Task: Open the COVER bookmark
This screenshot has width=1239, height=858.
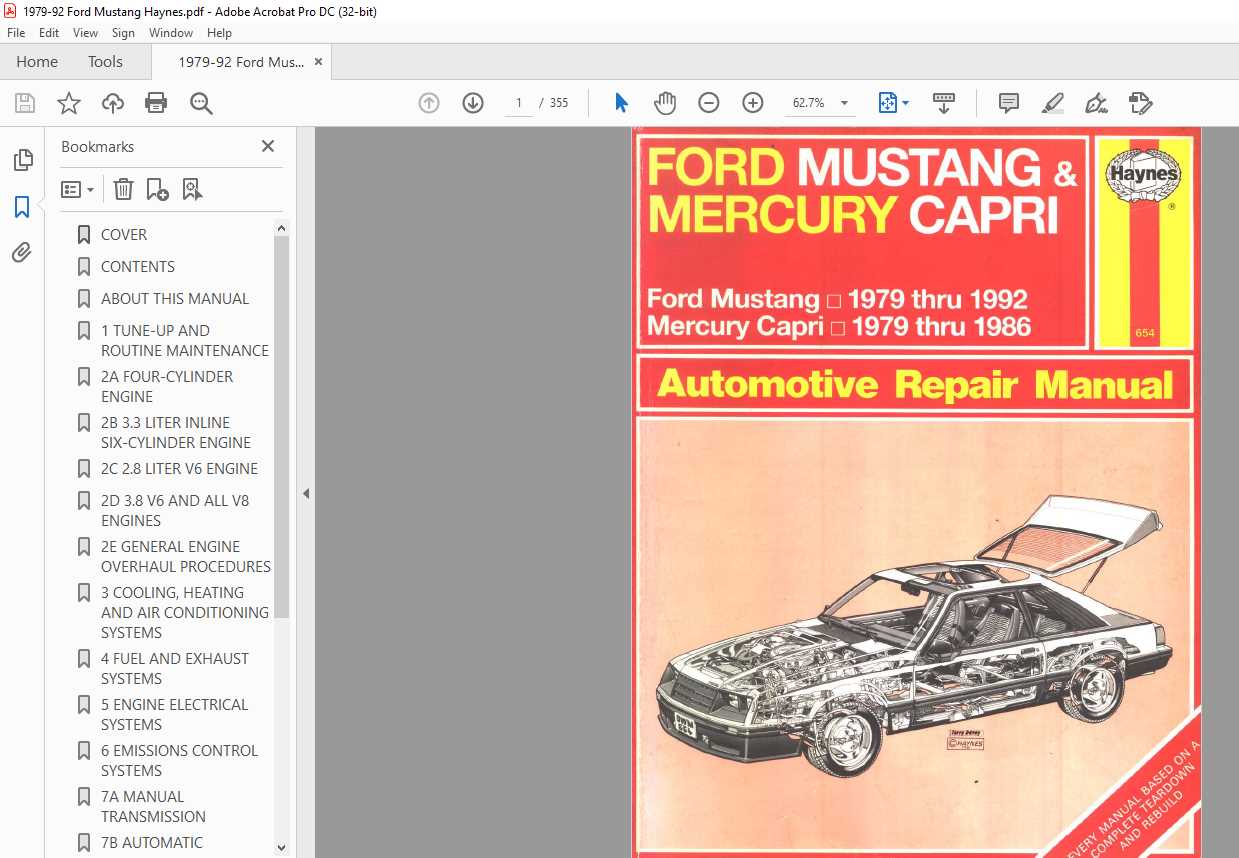Action: [x=124, y=234]
